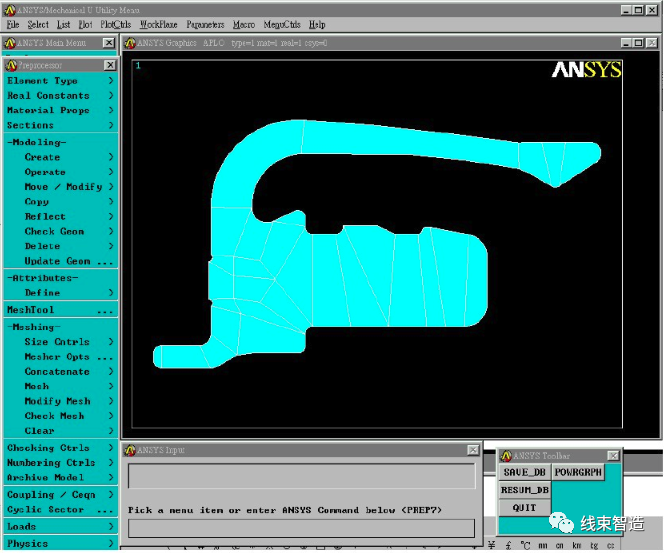This screenshot has width=666, height=553.
Task: Select Update Geom item
Action: (60, 261)
